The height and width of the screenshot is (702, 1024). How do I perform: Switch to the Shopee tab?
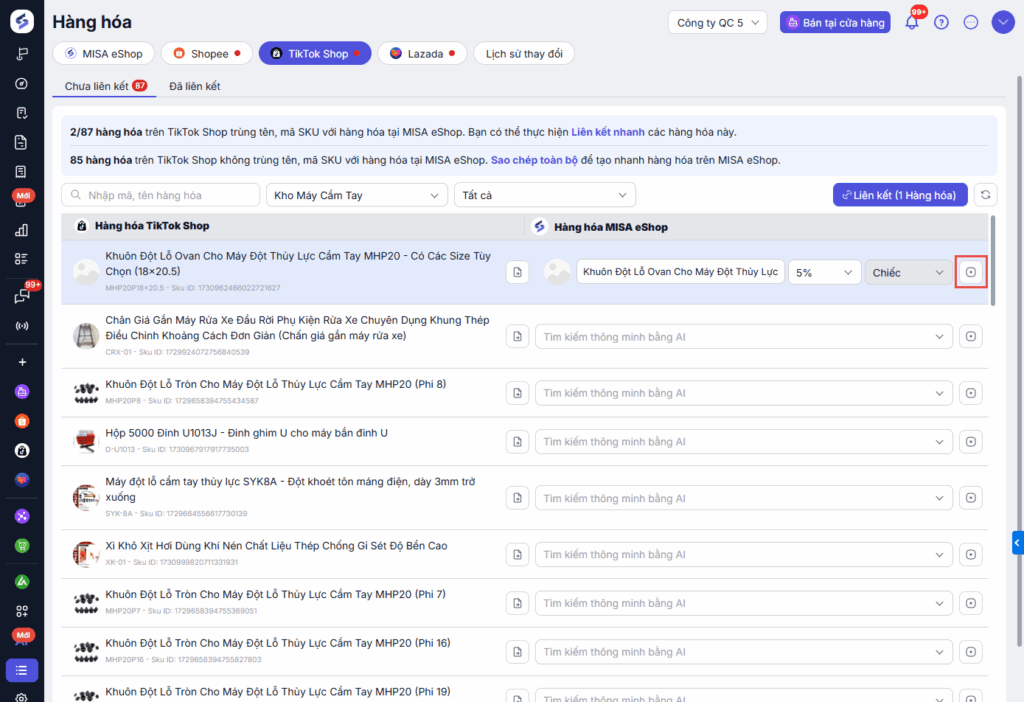click(x=206, y=54)
